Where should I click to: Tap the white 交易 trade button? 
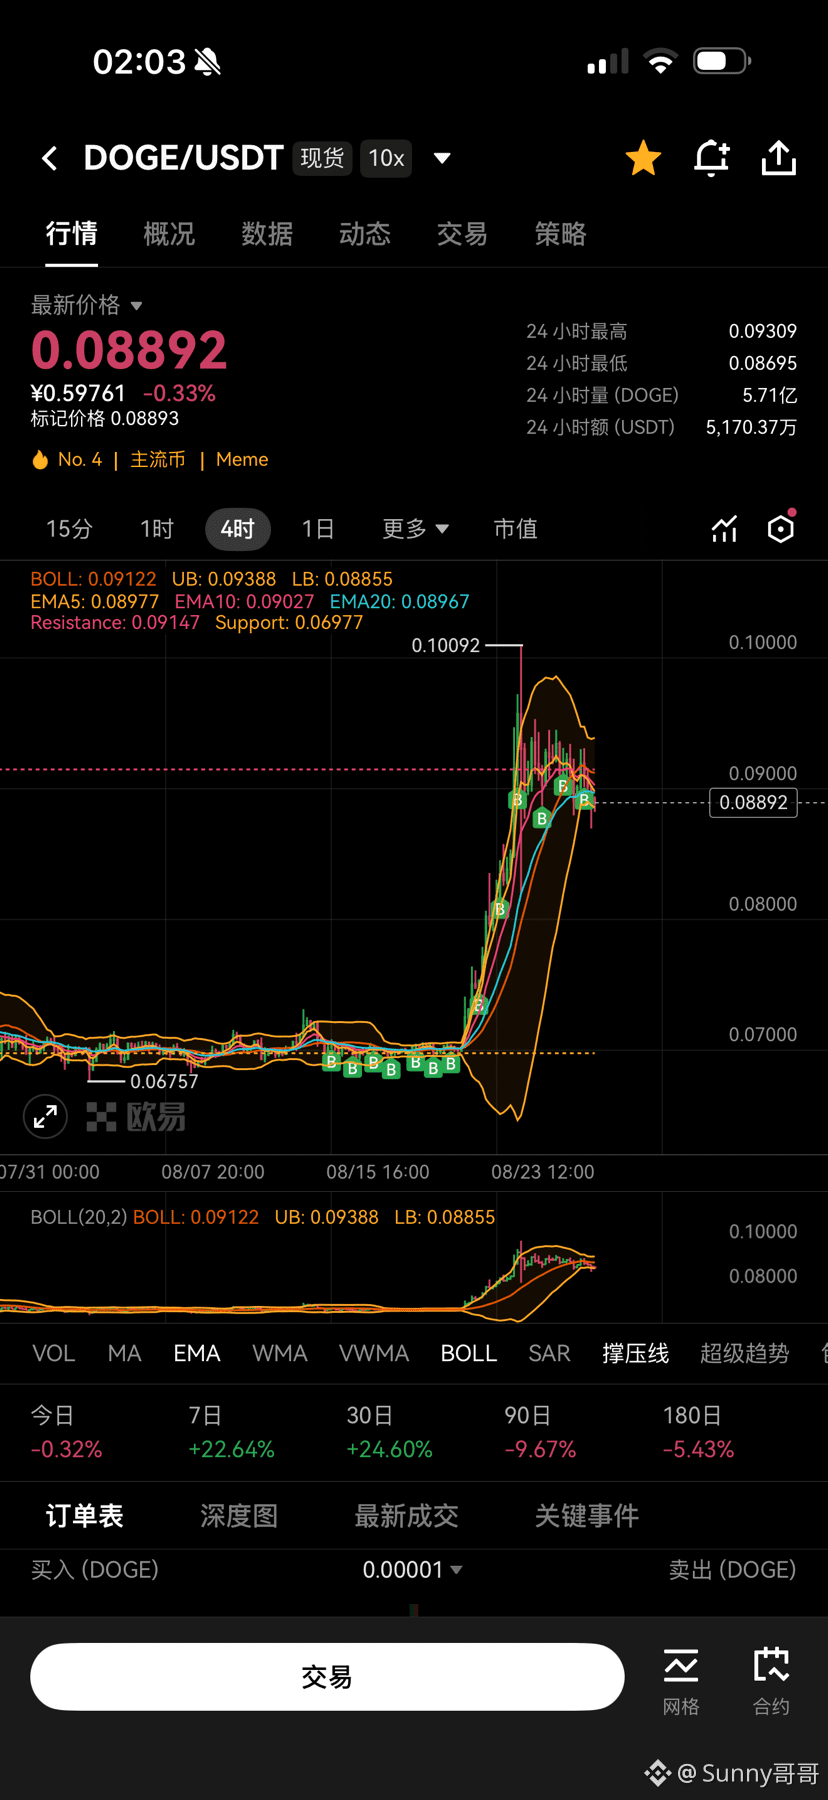(327, 1677)
